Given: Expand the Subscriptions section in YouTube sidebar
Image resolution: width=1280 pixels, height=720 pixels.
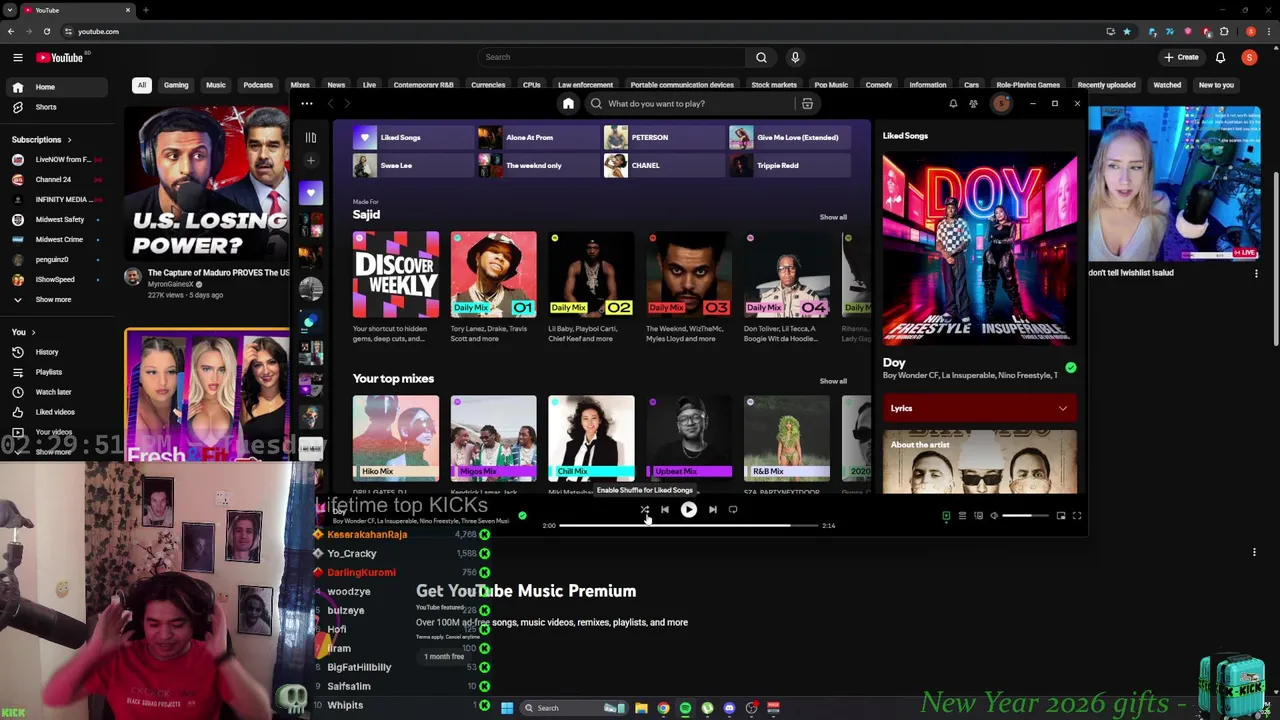Looking at the screenshot, I should point(41,139).
